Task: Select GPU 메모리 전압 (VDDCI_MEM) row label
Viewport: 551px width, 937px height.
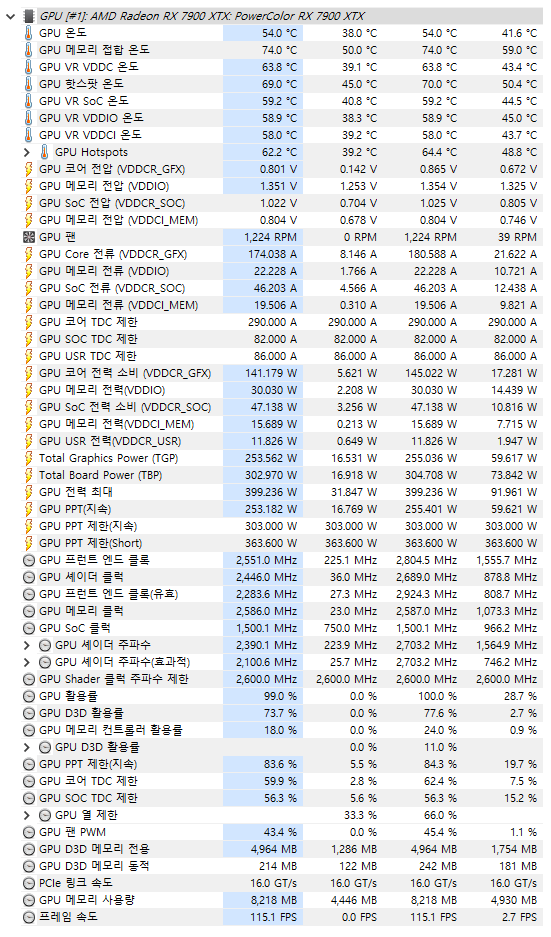Action: coord(118,220)
